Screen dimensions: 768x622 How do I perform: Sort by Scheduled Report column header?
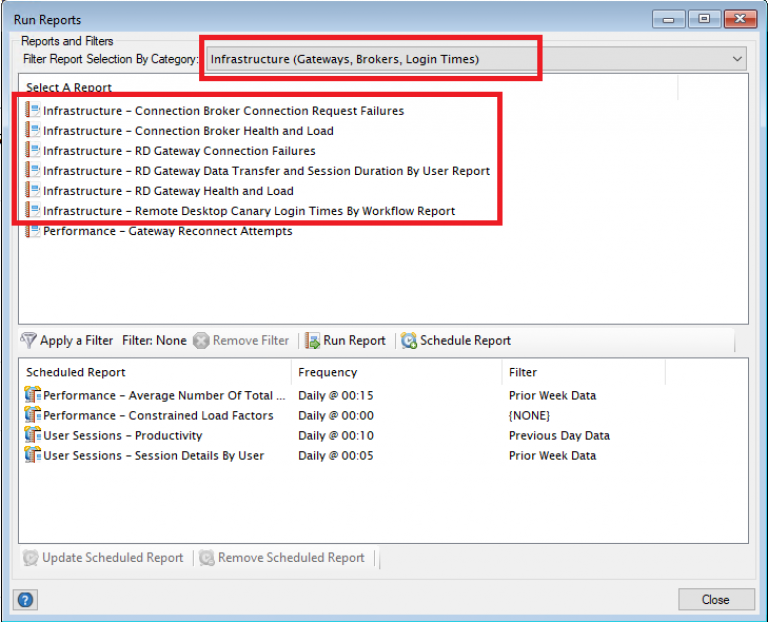[x=76, y=372]
